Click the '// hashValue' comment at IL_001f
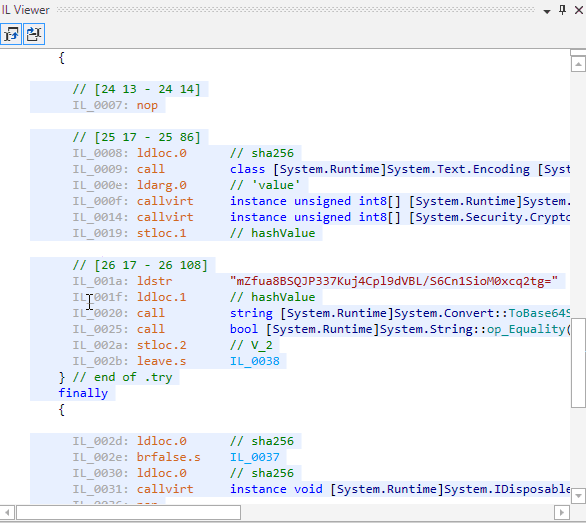The height and width of the screenshot is (523, 586). click(272, 297)
